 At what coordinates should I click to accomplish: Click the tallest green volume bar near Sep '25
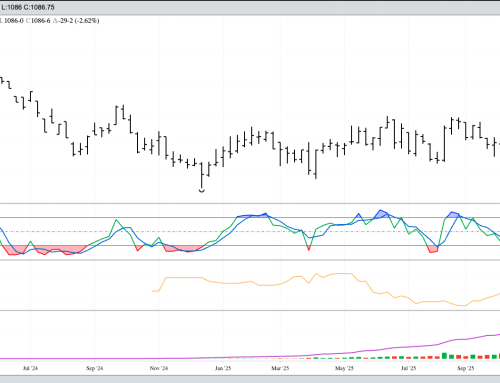point(444,356)
